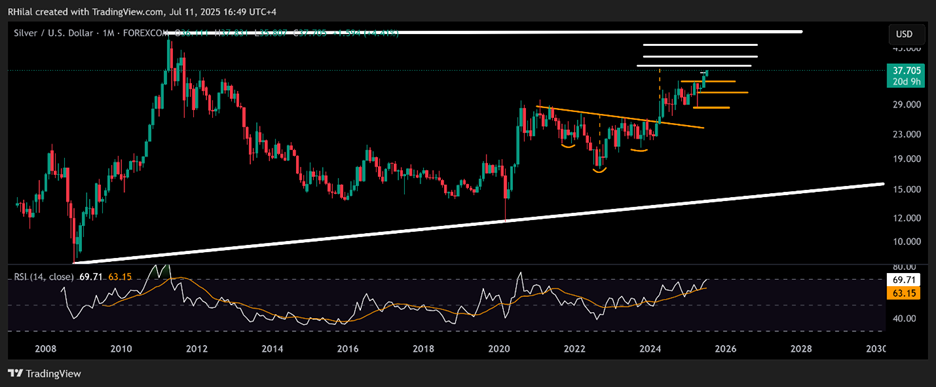936x387 pixels.
Task: Click the 2022 time axis label
Action: (x=575, y=348)
